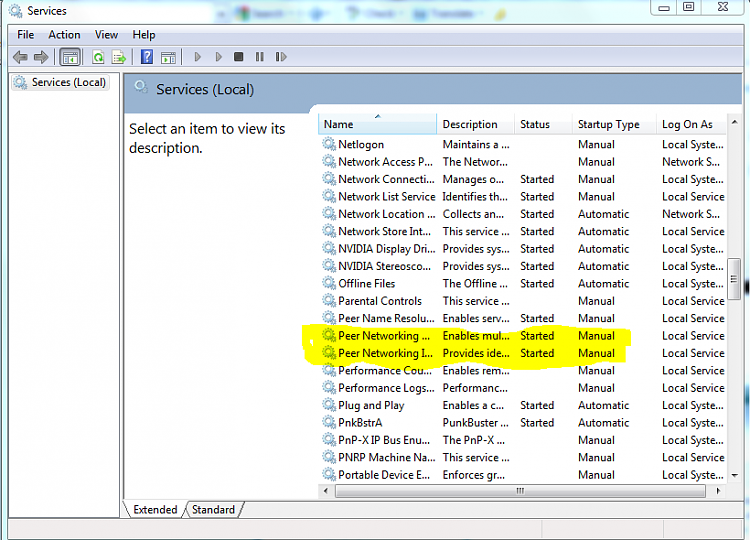Sort list by Name column header
750x540 pixels.
(377, 124)
